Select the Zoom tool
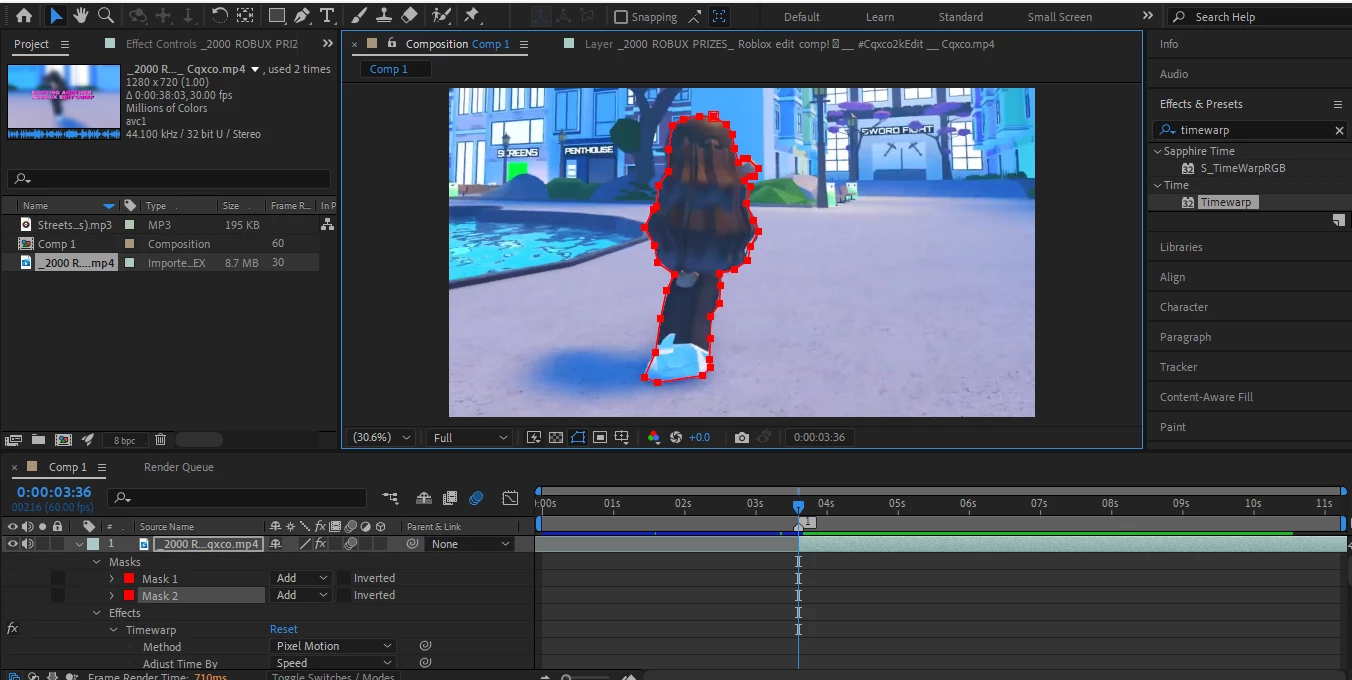Viewport: 1352px width, 680px height. click(x=106, y=16)
